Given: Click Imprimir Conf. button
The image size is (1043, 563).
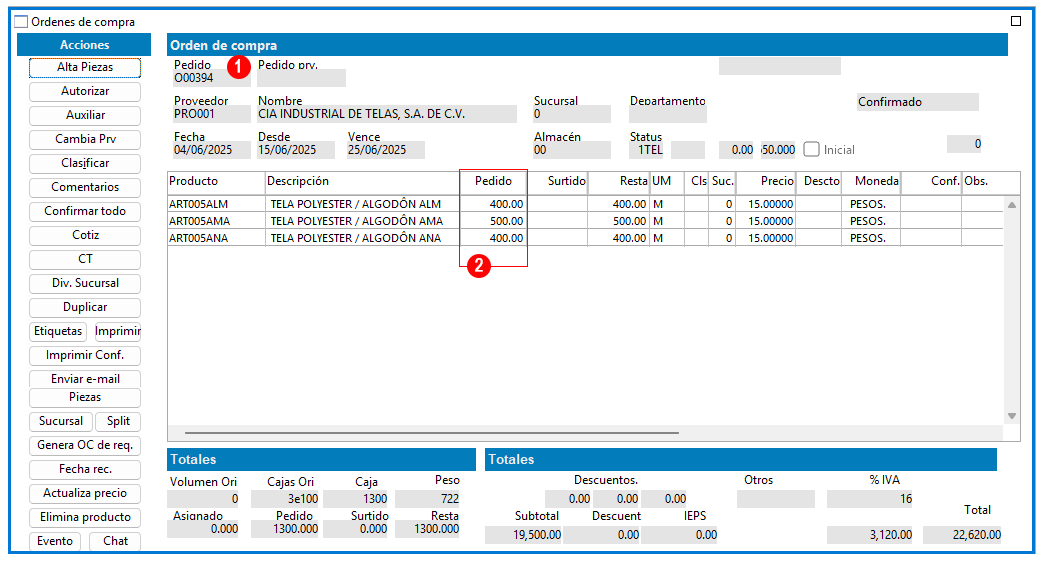Looking at the screenshot, I should (x=84, y=355).
